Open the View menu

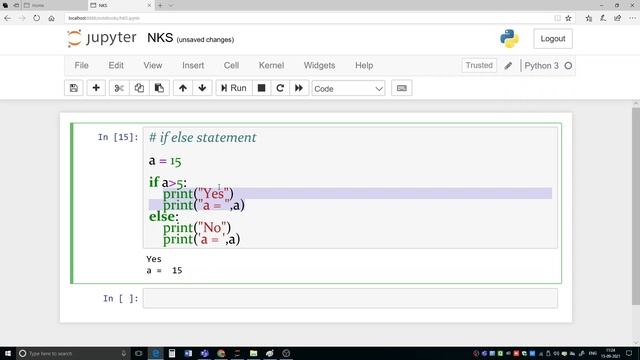click(153, 65)
